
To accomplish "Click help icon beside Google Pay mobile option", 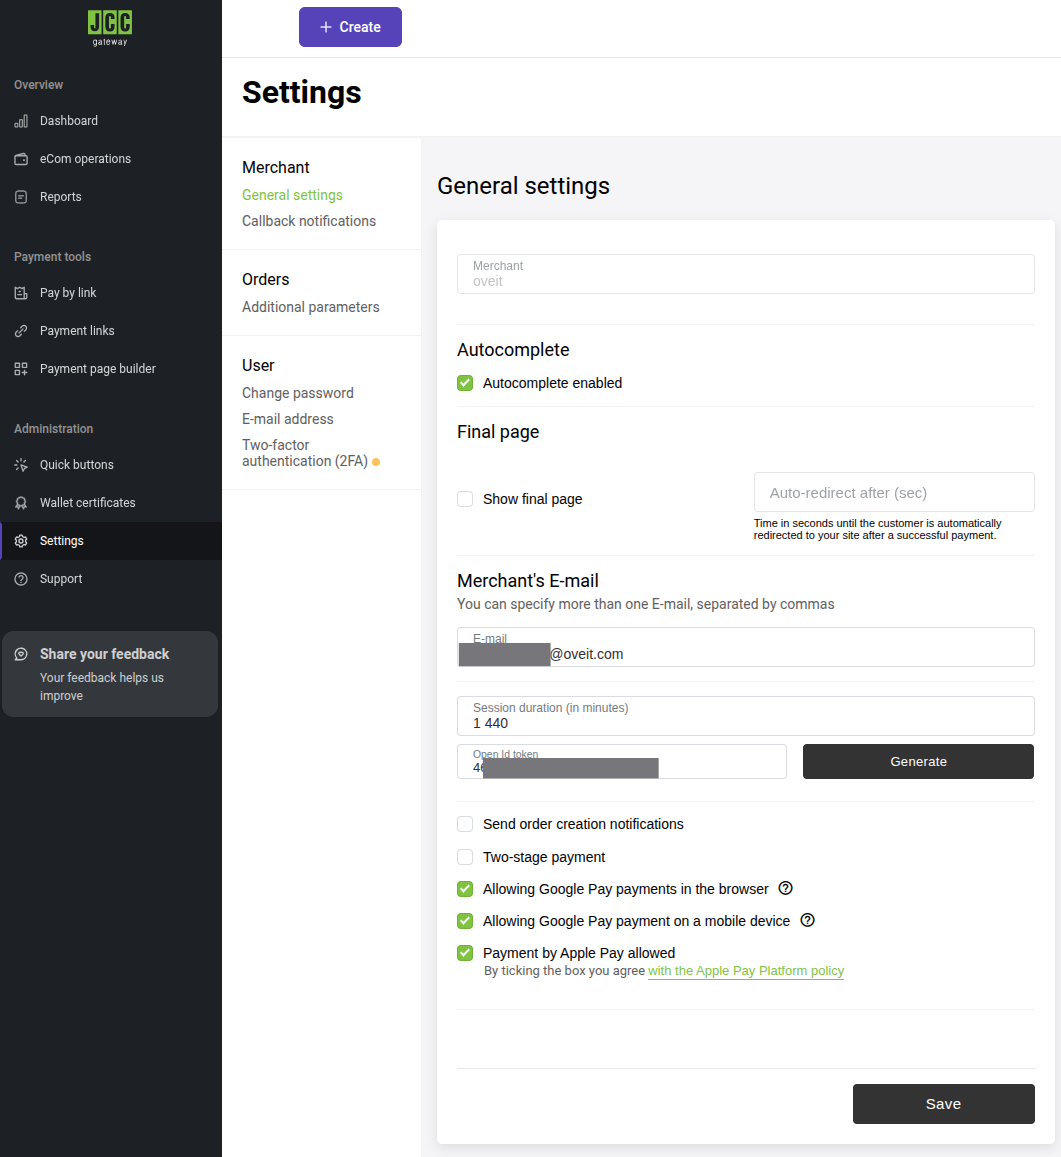I will click(807, 920).
